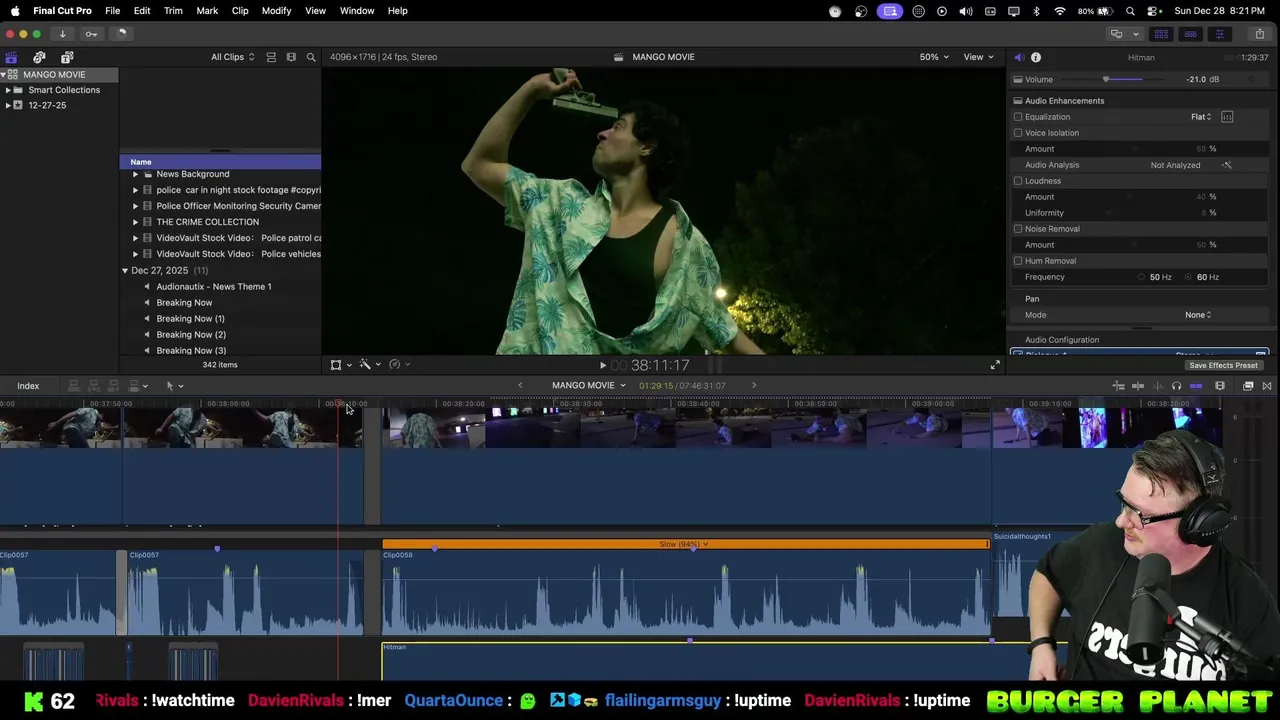Enable the Equalization checkbox
The width and height of the screenshot is (1280, 720).
[1018, 117]
